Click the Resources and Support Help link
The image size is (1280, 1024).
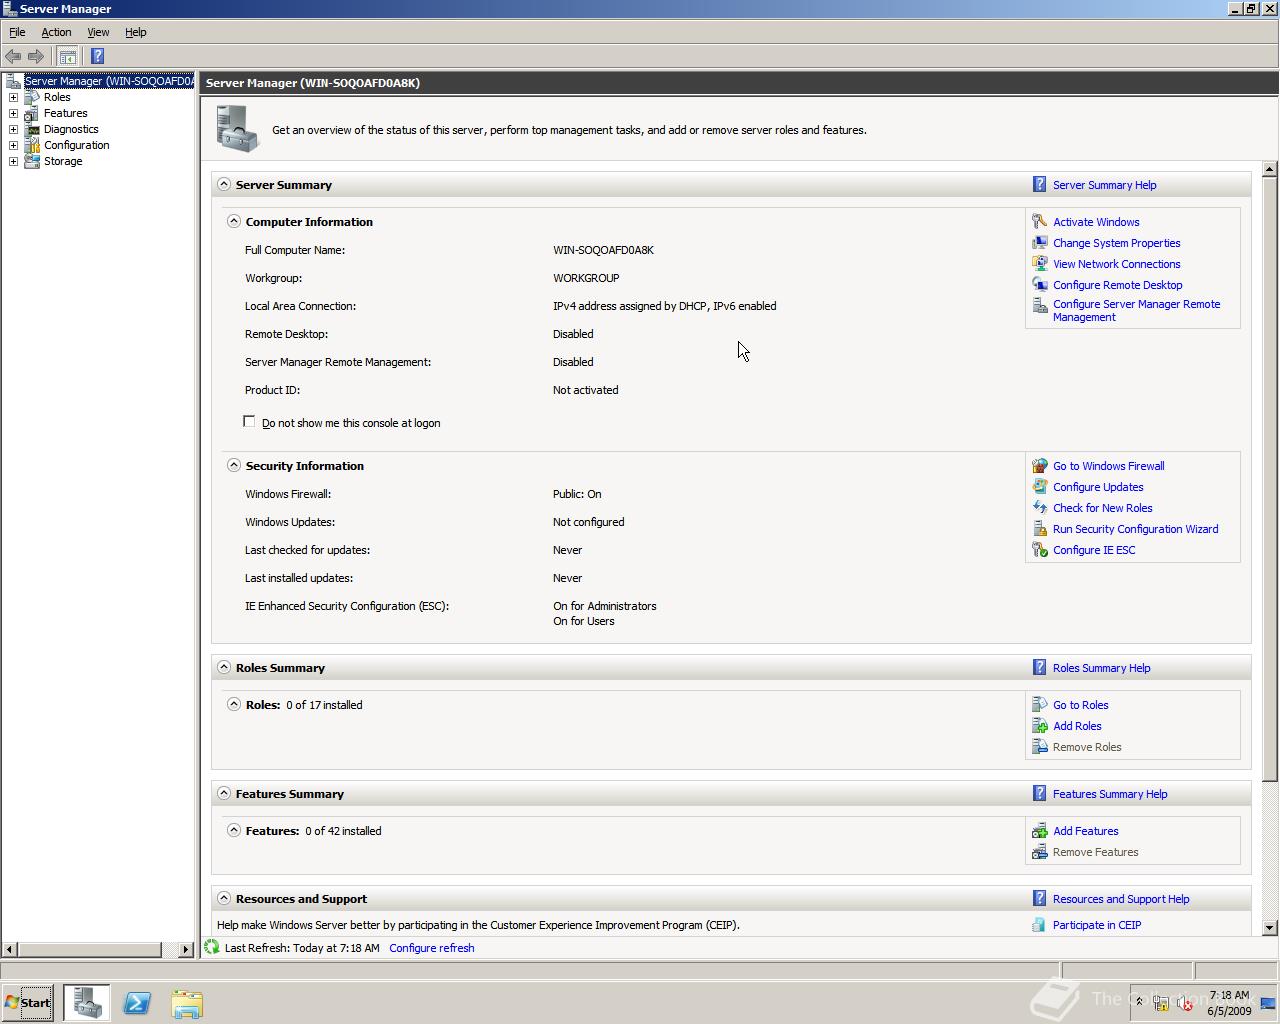pyautogui.click(x=1121, y=899)
